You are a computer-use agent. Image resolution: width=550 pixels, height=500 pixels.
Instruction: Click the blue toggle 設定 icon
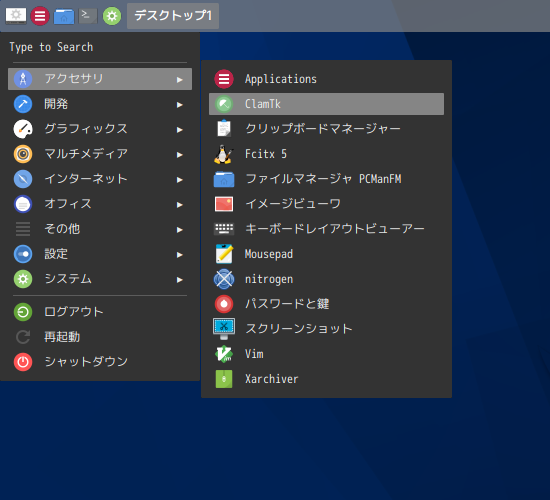coord(23,254)
